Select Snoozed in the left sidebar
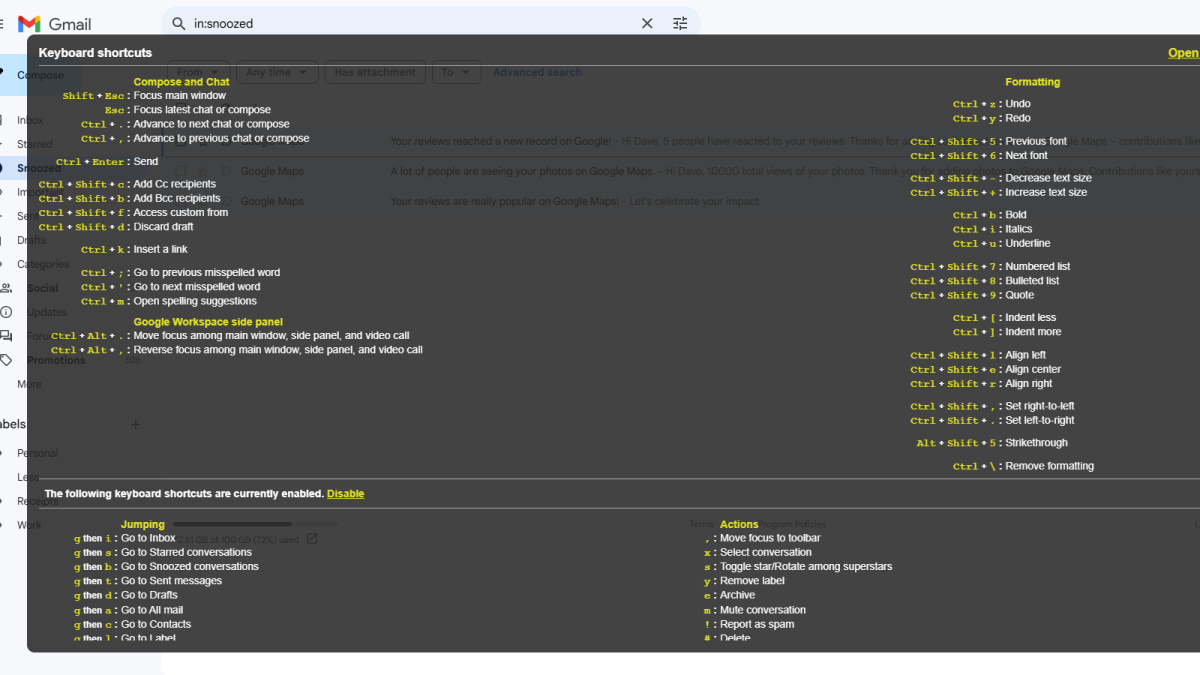The width and height of the screenshot is (1200, 675). 38,168
